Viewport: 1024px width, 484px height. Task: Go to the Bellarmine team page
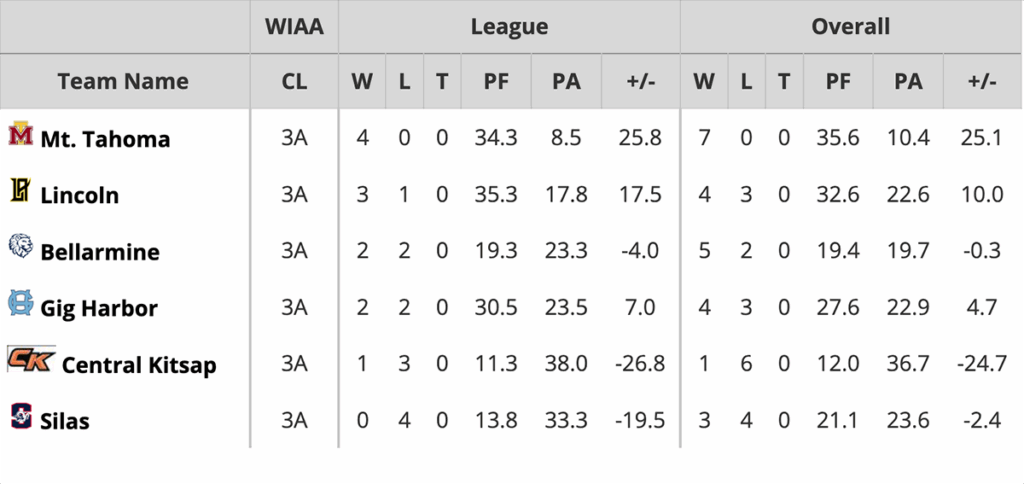100,251
